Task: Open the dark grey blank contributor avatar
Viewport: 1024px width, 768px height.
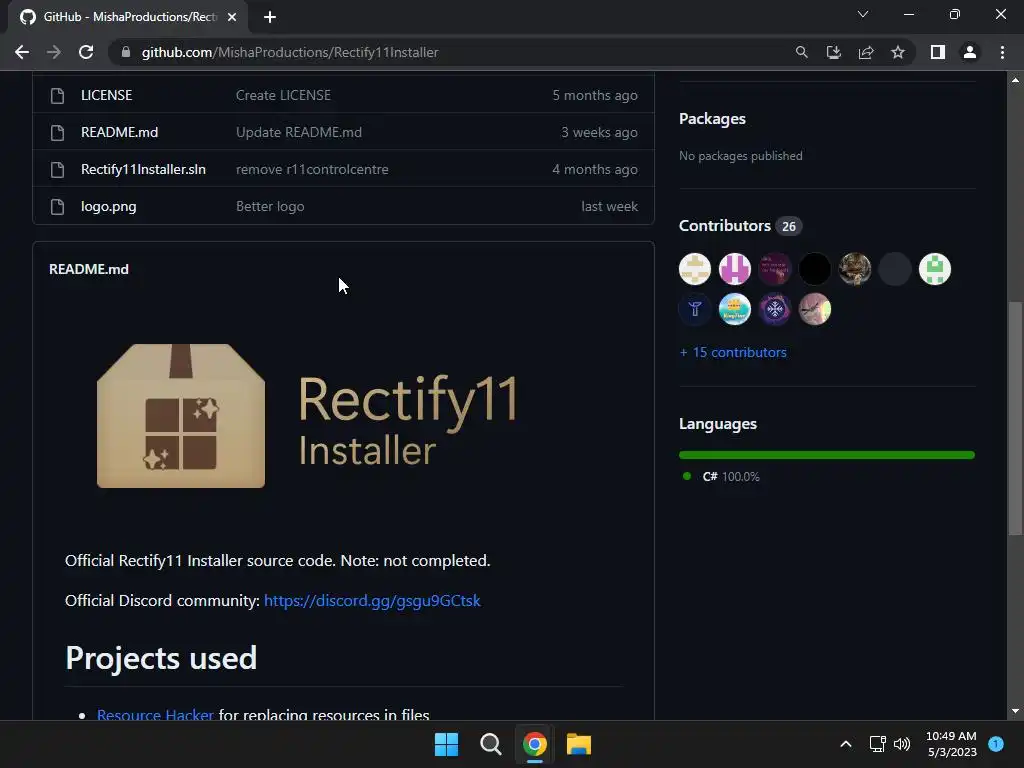Action: tap(895, 269)
